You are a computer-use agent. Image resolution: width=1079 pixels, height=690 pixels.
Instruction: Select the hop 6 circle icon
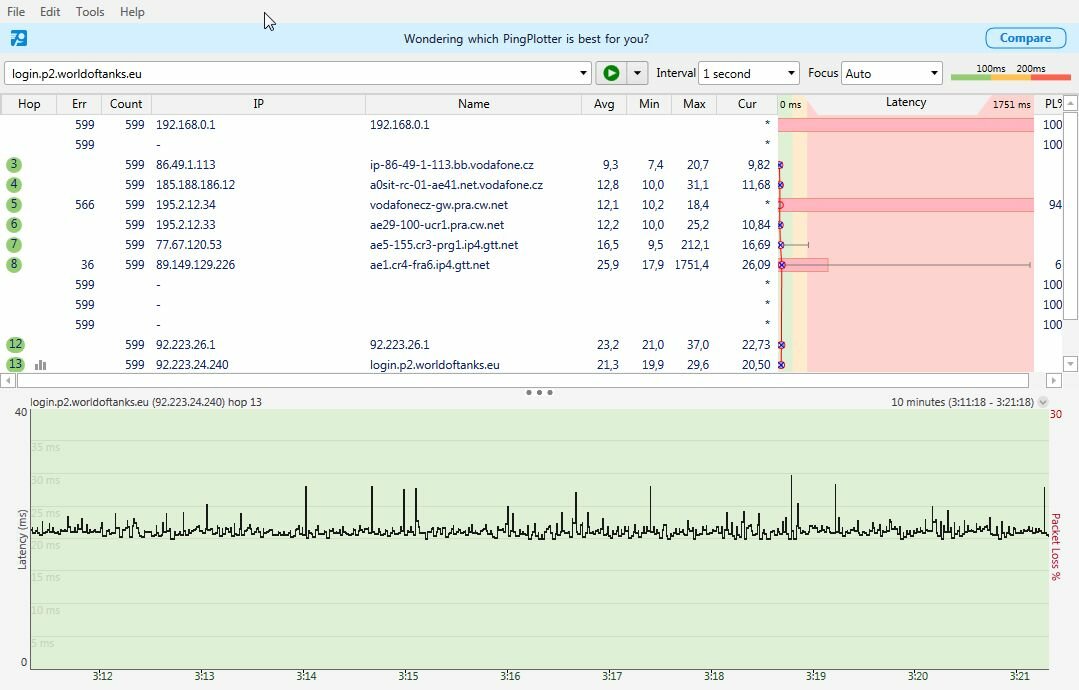pyautogui.click(x=14, y=224)
